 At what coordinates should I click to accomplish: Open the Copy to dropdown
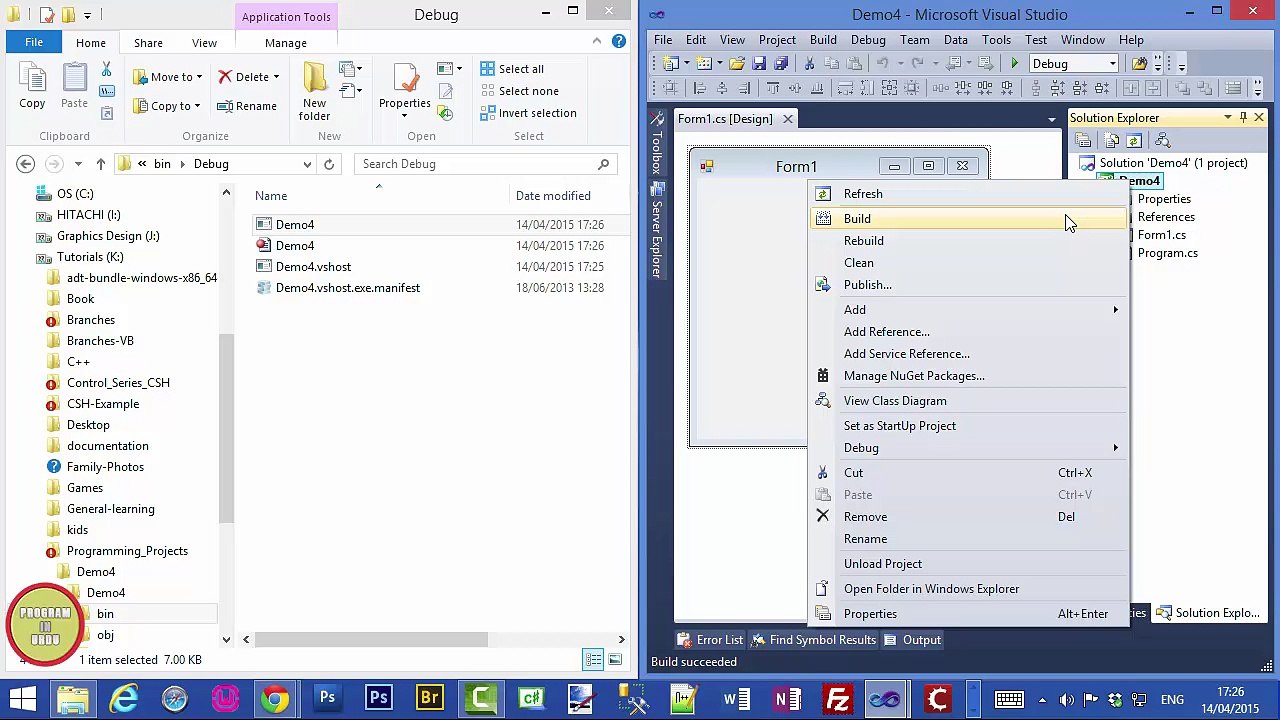click(x=197, y=106)
